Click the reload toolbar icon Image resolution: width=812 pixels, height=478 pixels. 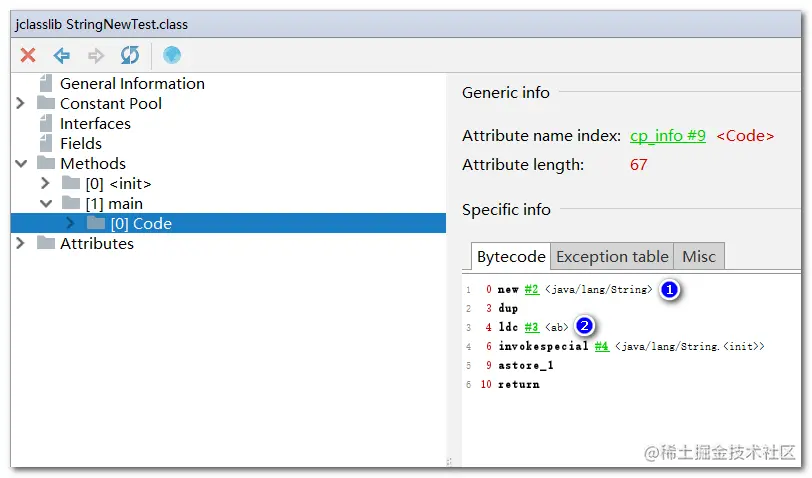tap(130, 56)
